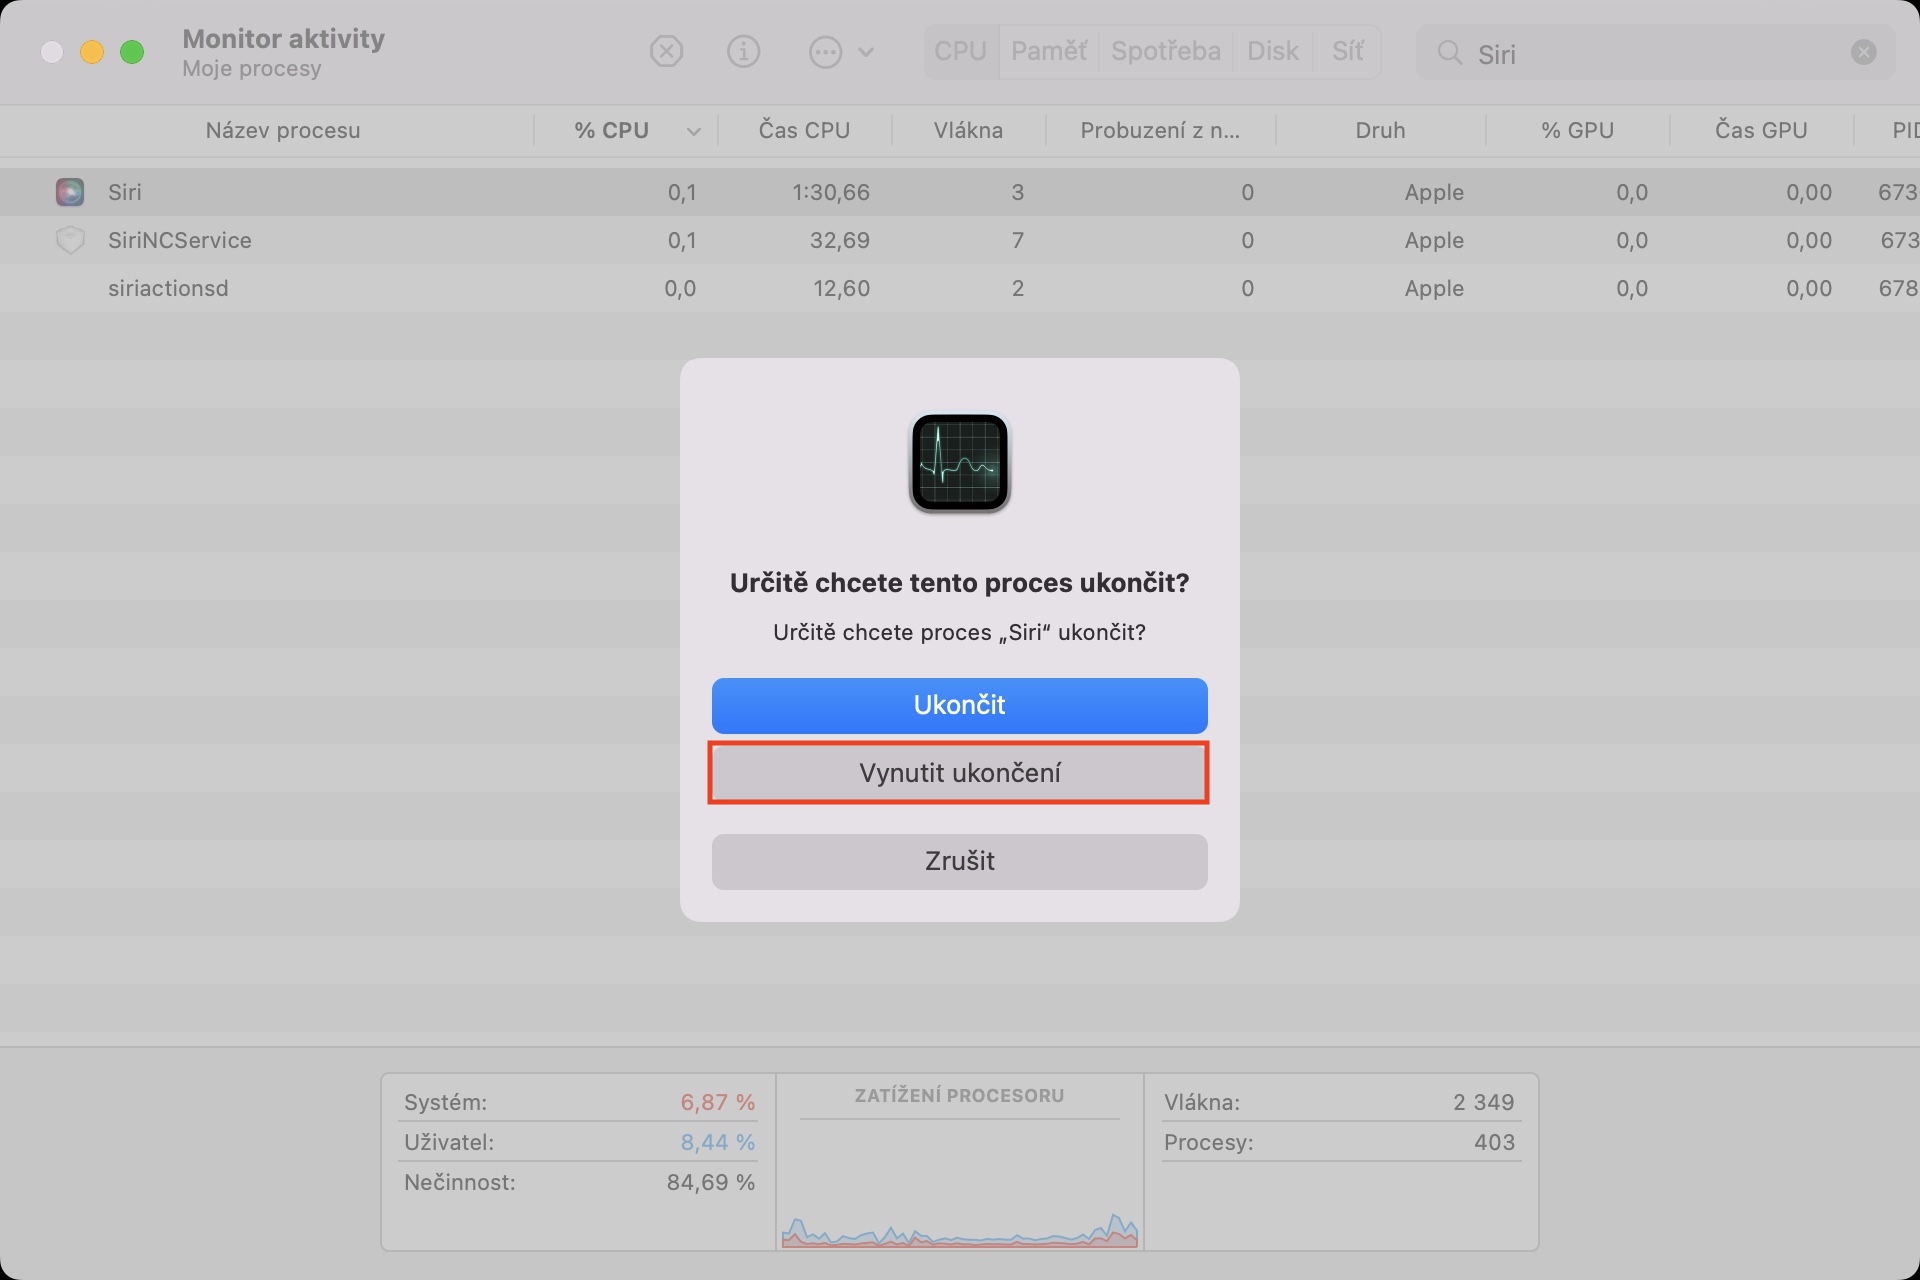Switch to the Paměť tab
The height and width of the screenshot is (1280, 1920).
[1048, 51]
